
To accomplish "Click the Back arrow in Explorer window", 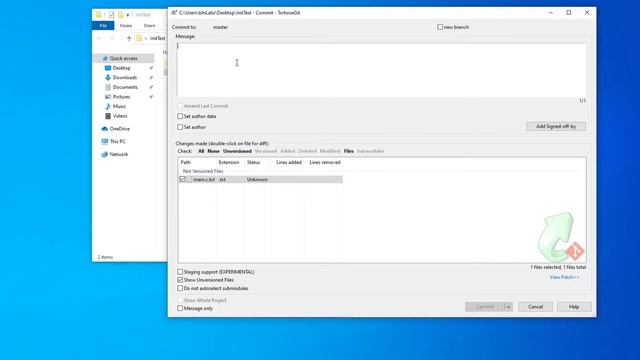I will tap(100, 38).
